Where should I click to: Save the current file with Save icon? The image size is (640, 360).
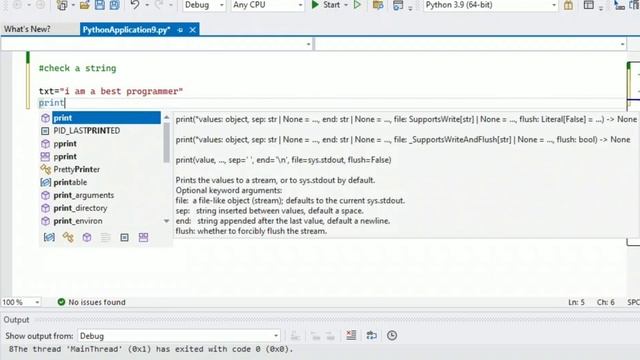100,5
